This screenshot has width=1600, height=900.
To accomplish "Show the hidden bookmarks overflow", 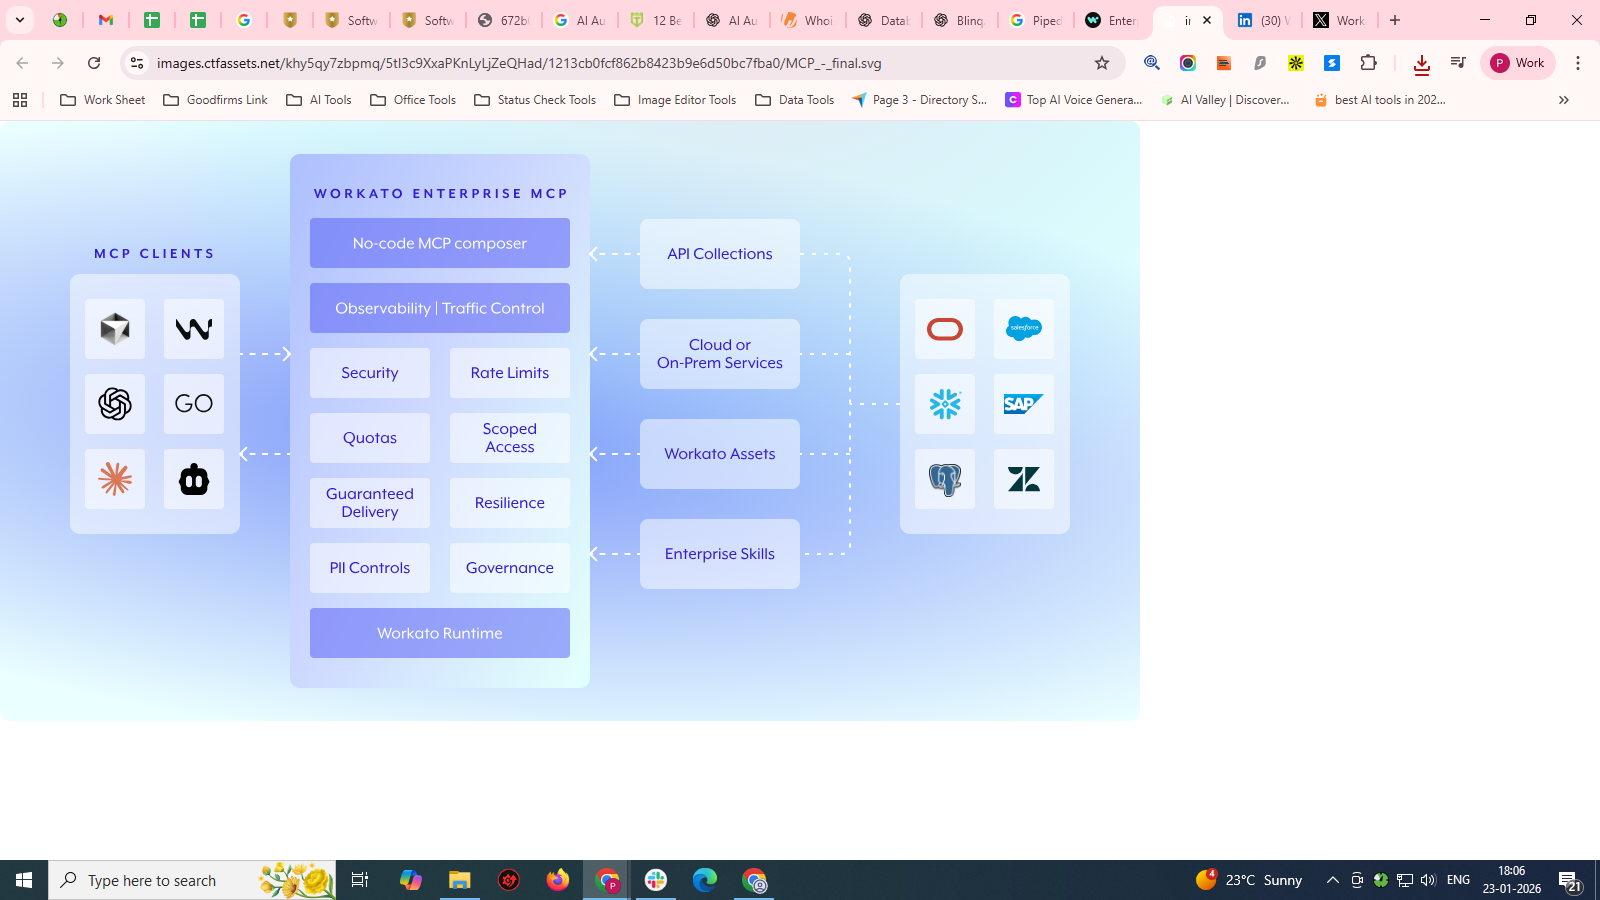I will pyautogui.click(x=1564, y=100).
